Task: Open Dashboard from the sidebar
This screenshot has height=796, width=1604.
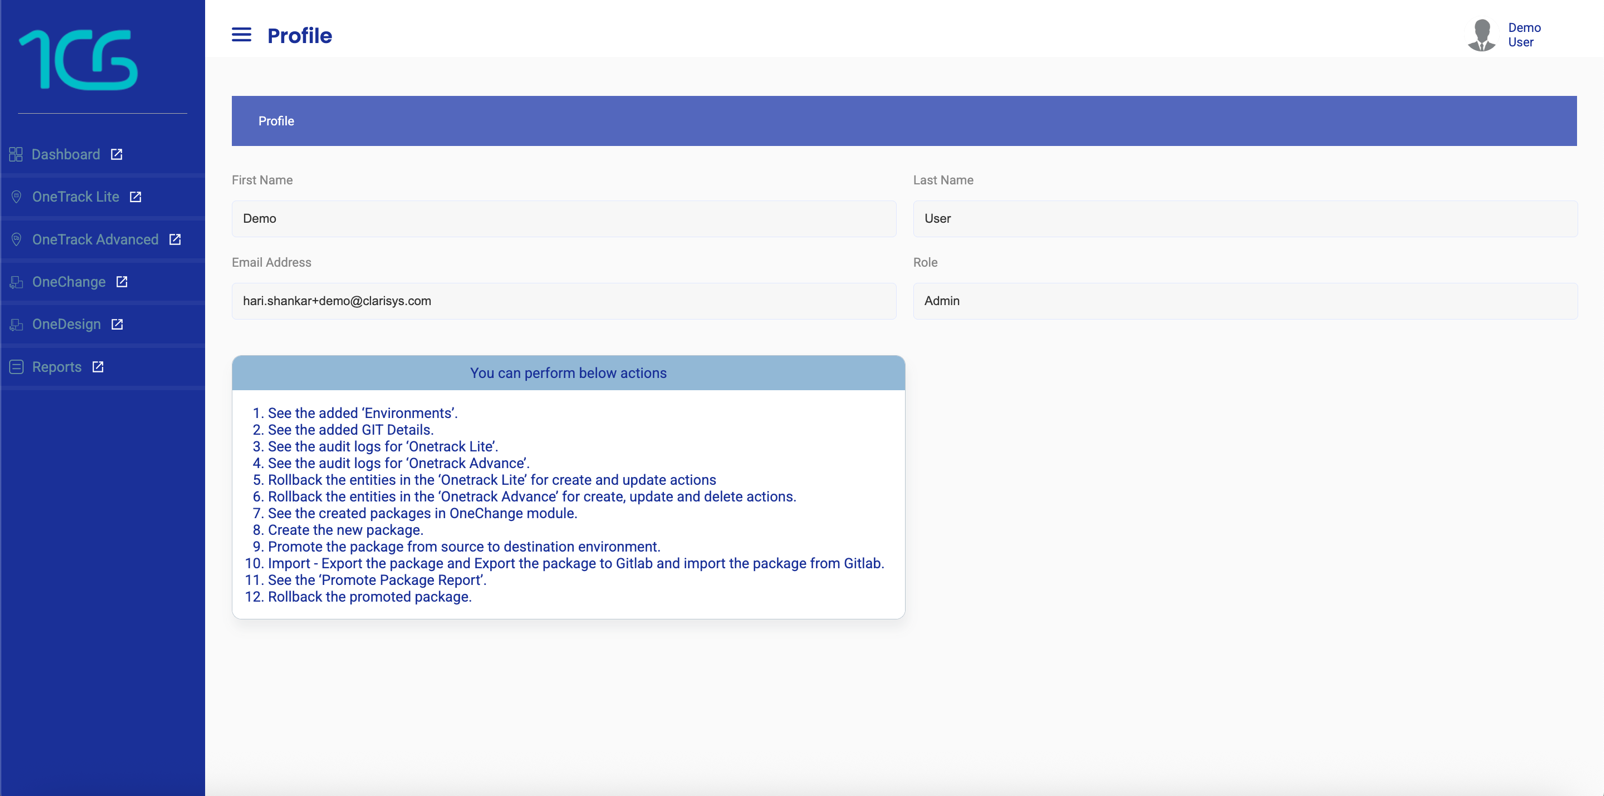Action: pyautogui.click(x=66, y=154)
